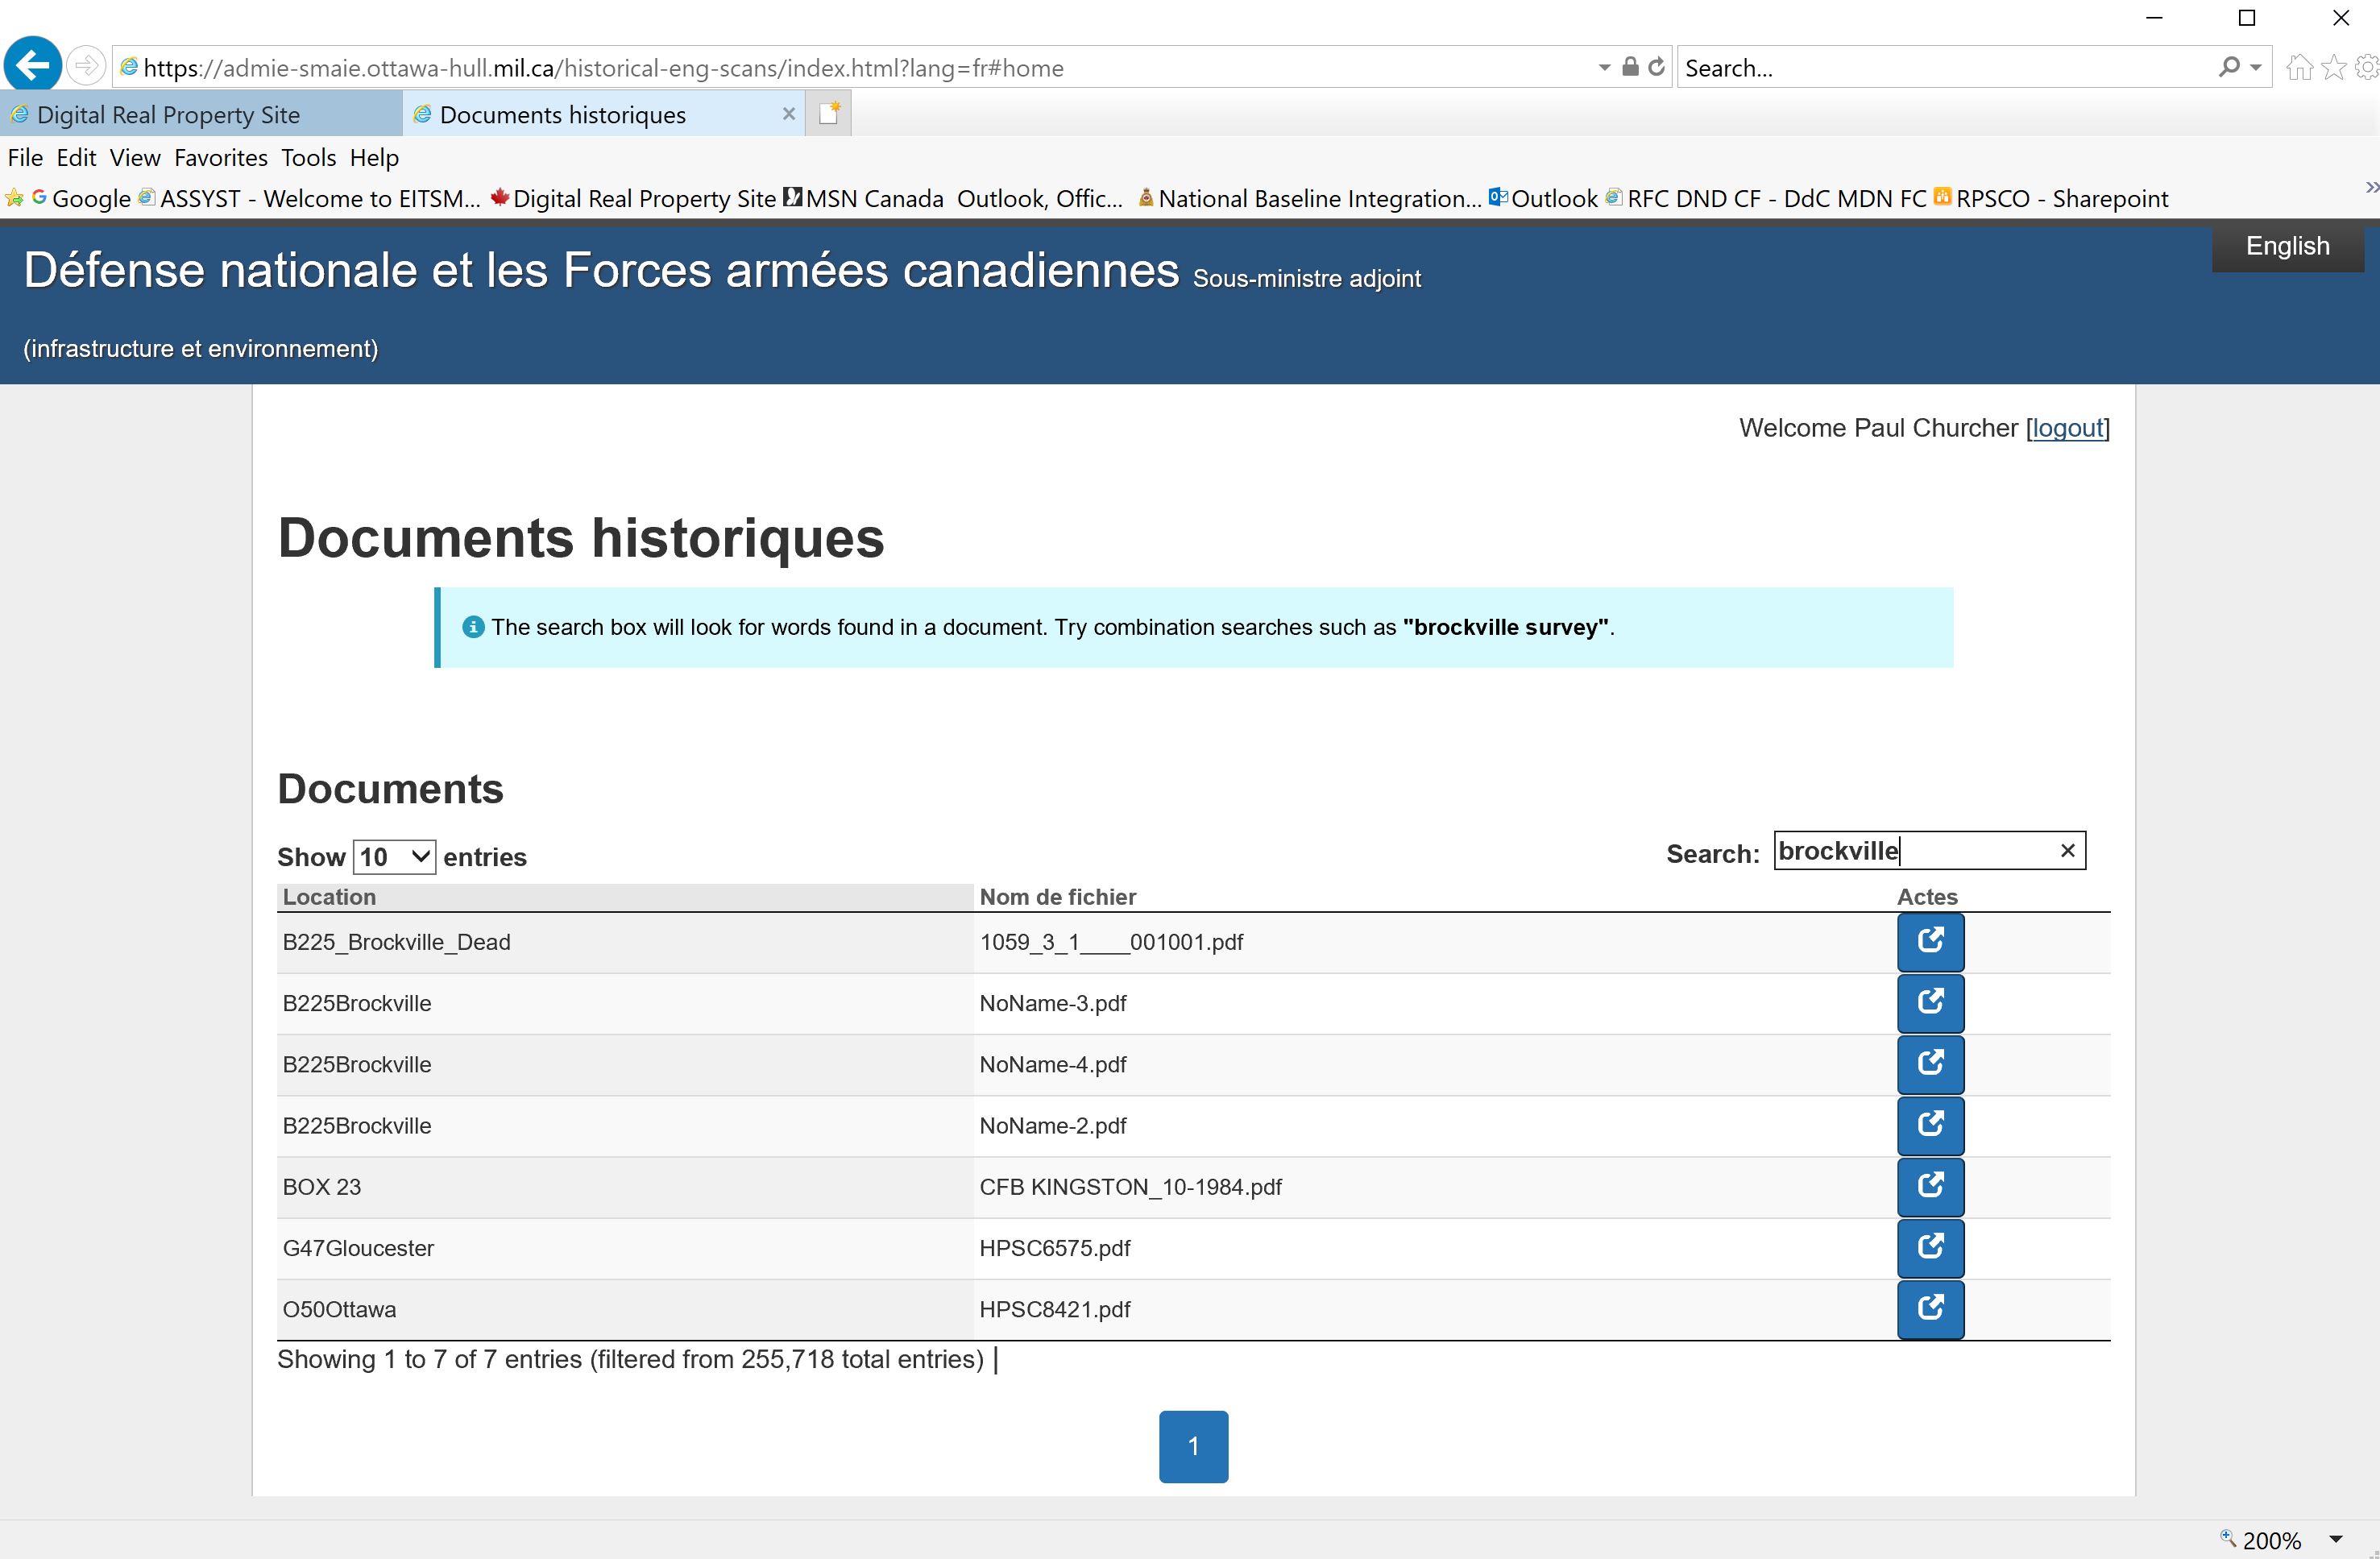Open the address bar history dropdown
The height and width of the screenshot is (1559, 2380).
1604,68
